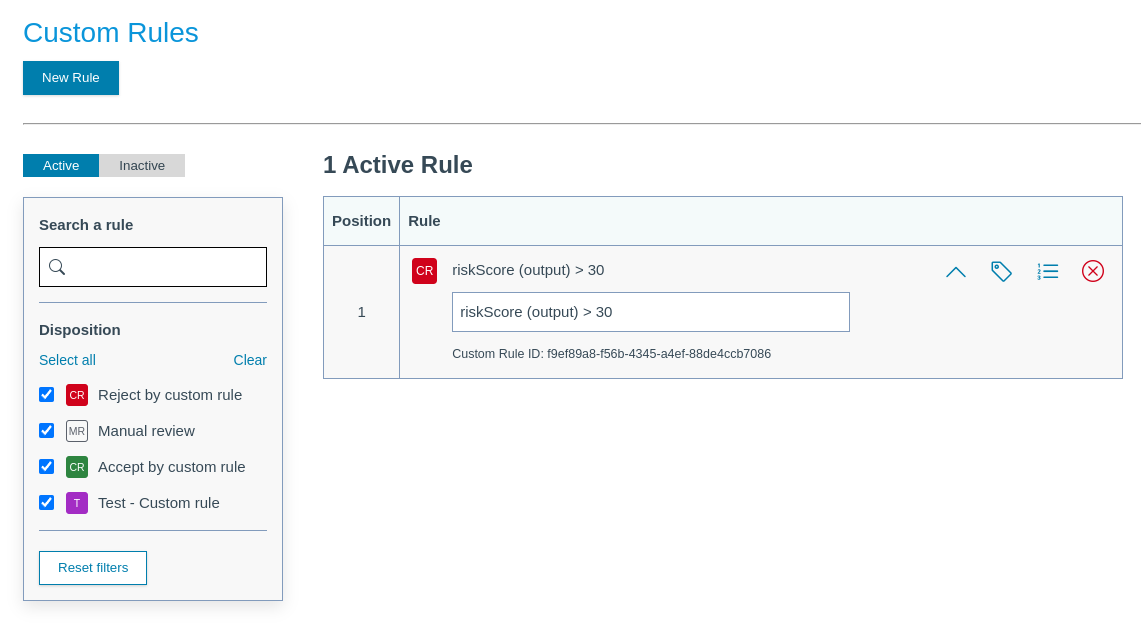Click the red CR badge next to riskScore rule

click(x=424, y=270)
